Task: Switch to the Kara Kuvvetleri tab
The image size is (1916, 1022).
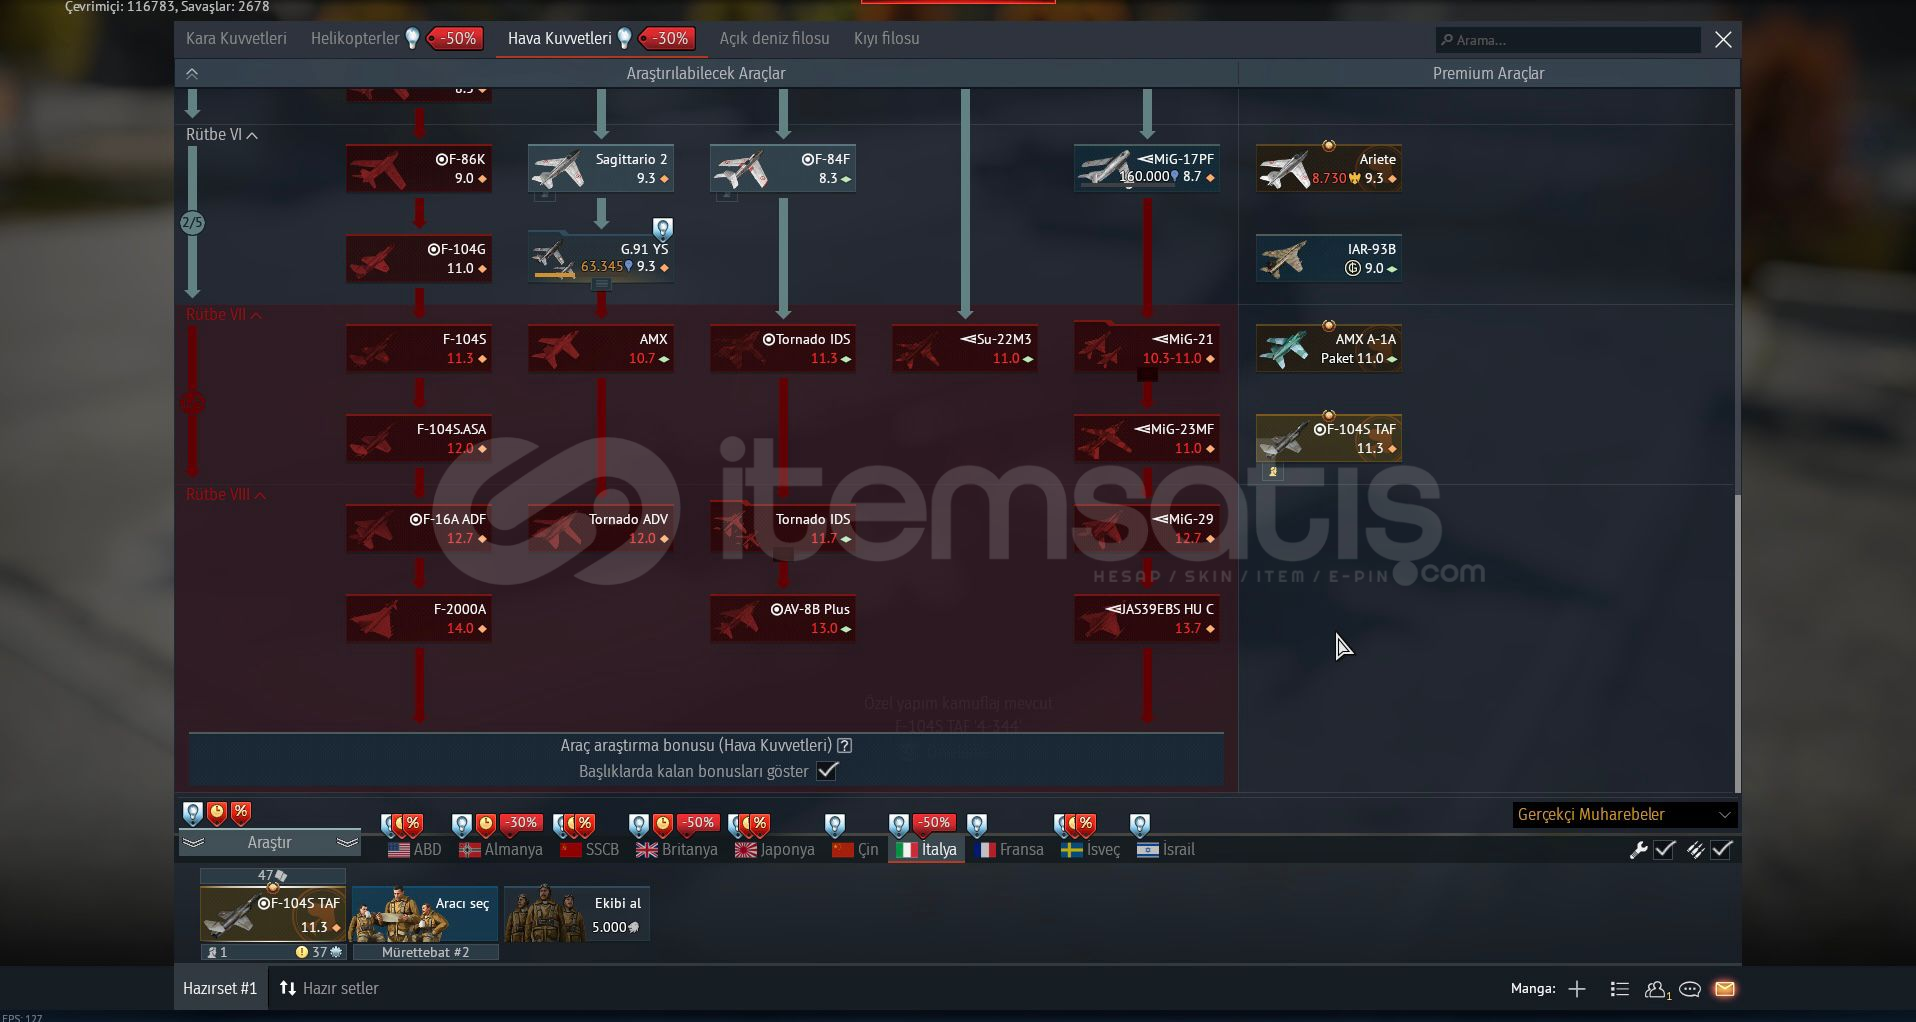Action: click(236, 38)
